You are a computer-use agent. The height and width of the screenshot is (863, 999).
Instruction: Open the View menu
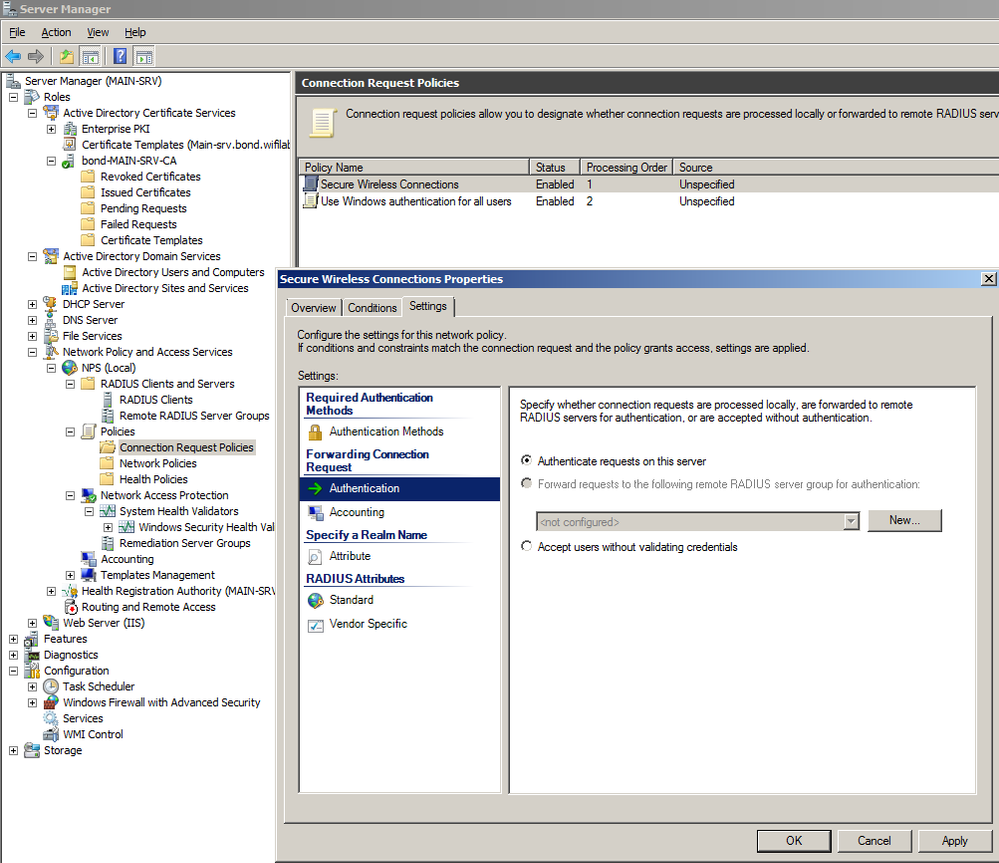97,32
